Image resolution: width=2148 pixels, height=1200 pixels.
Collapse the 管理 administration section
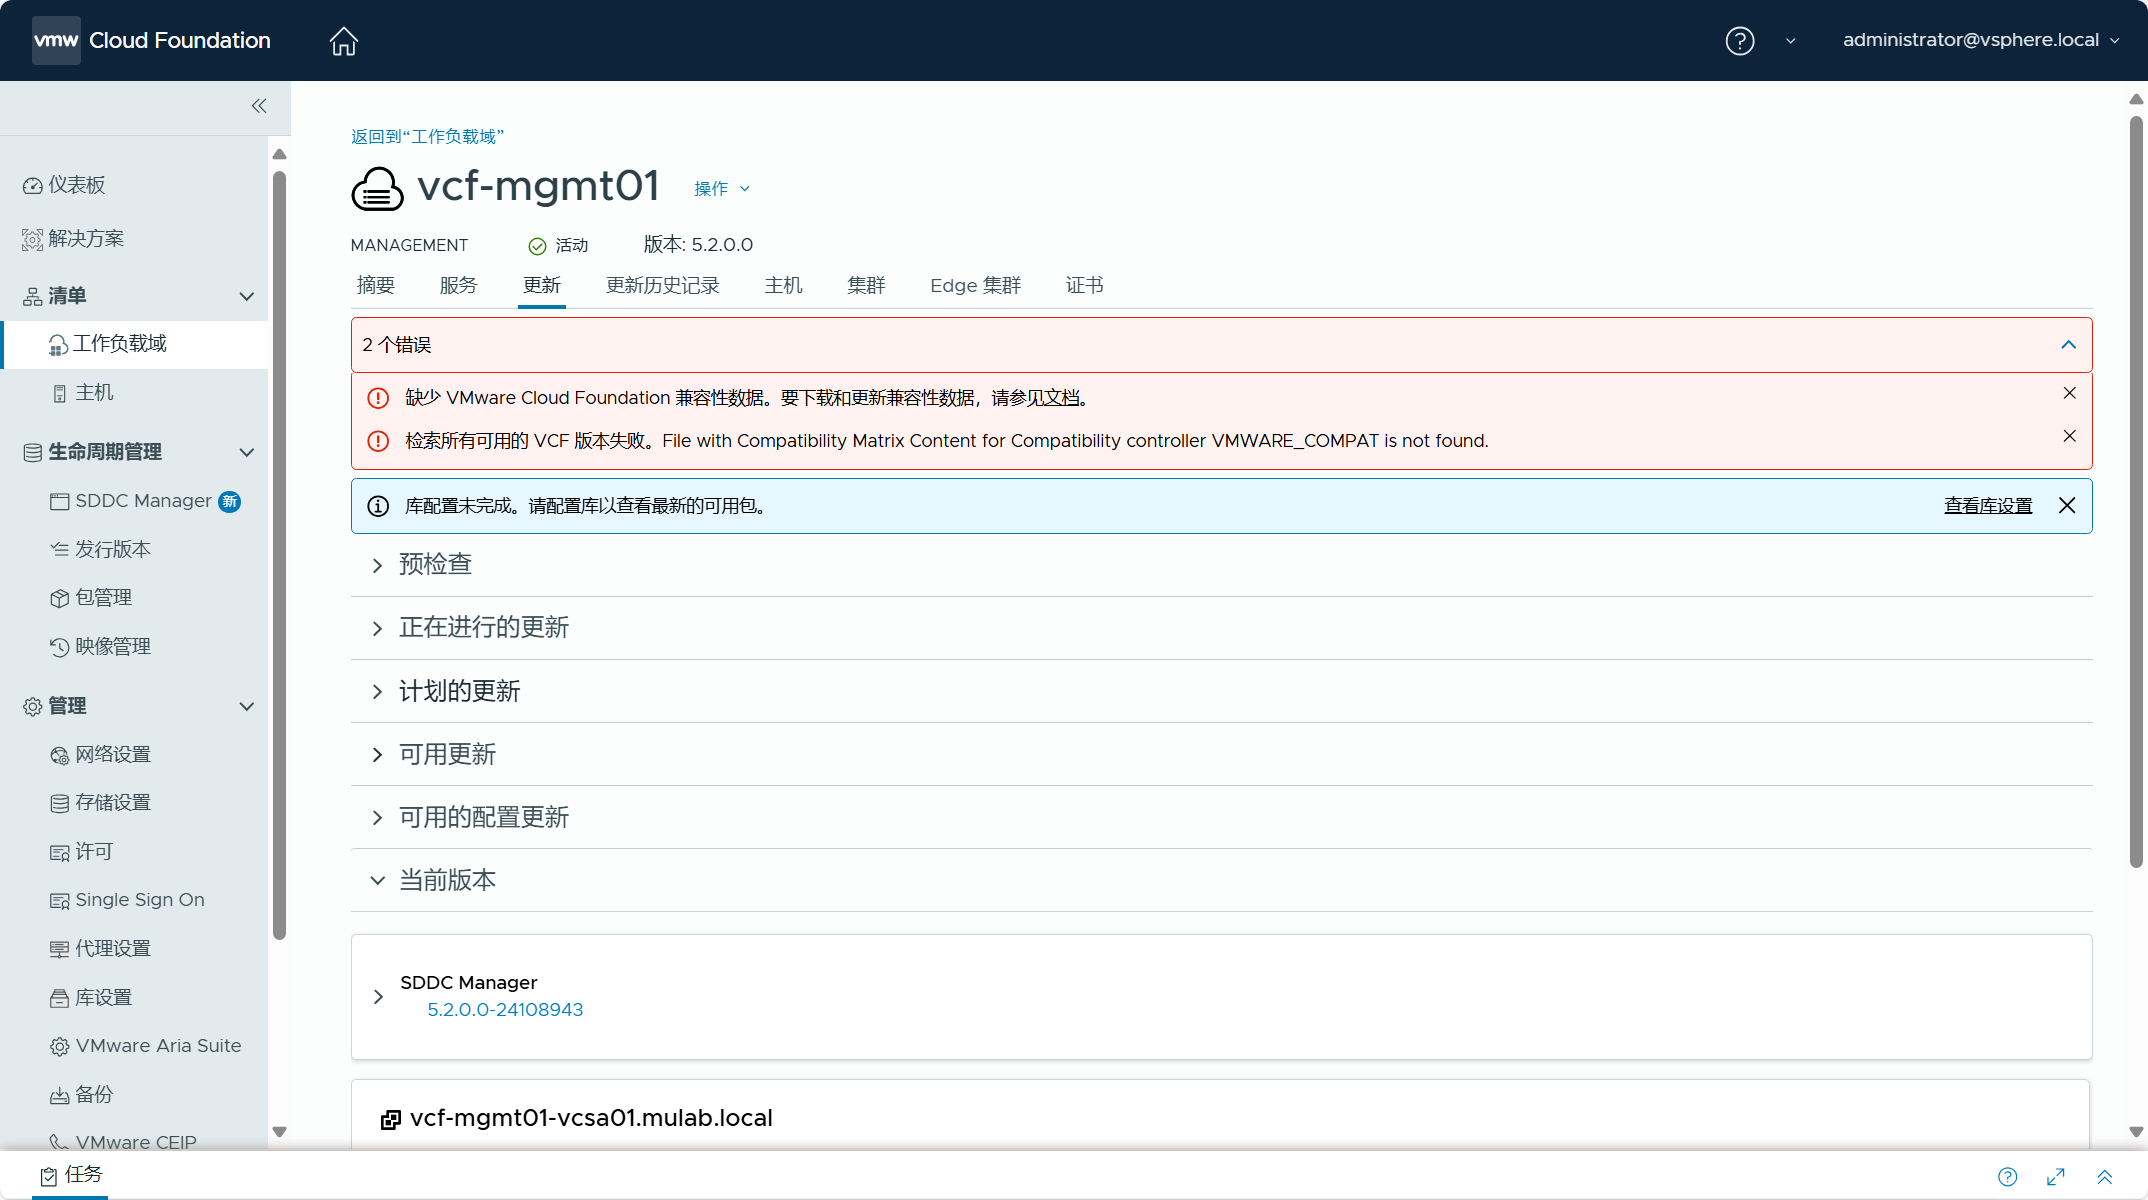click(x=246, y=706)
